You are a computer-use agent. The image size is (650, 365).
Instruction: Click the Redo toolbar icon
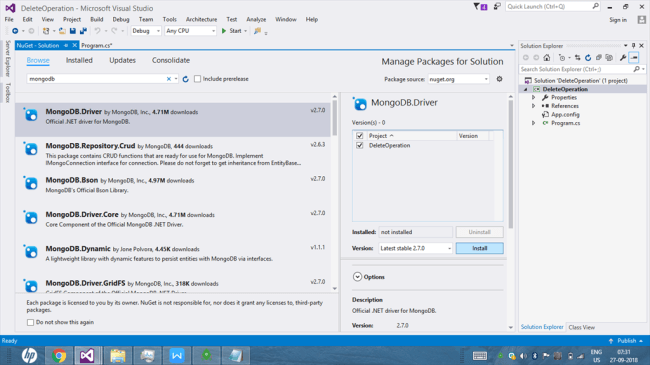point(114,31)
